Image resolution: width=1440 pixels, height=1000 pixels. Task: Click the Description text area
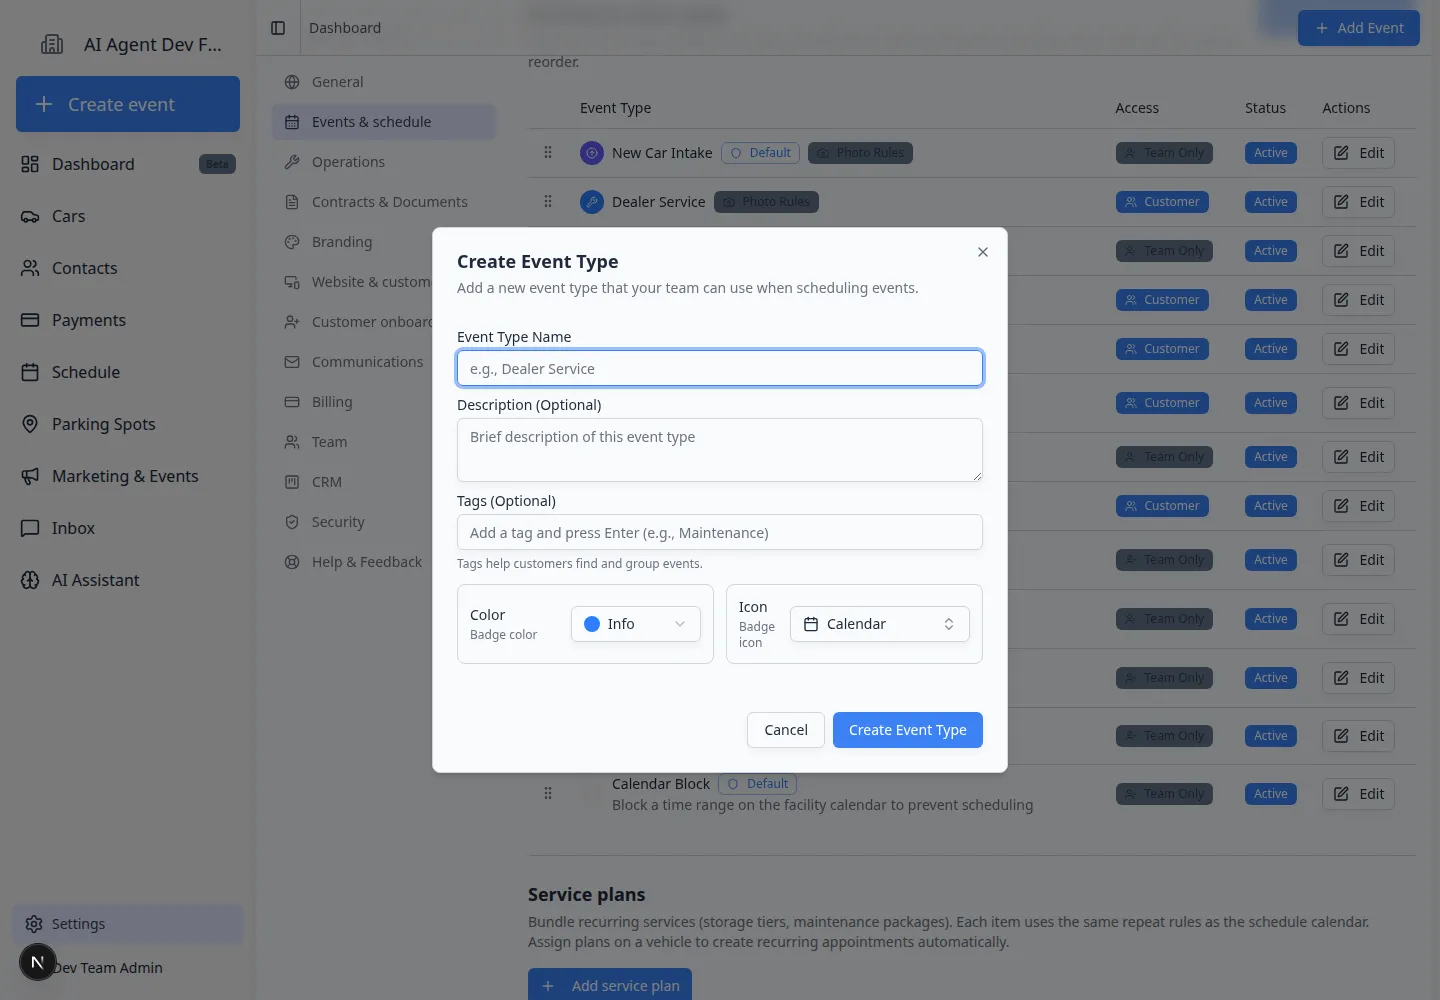click(720, 450)
